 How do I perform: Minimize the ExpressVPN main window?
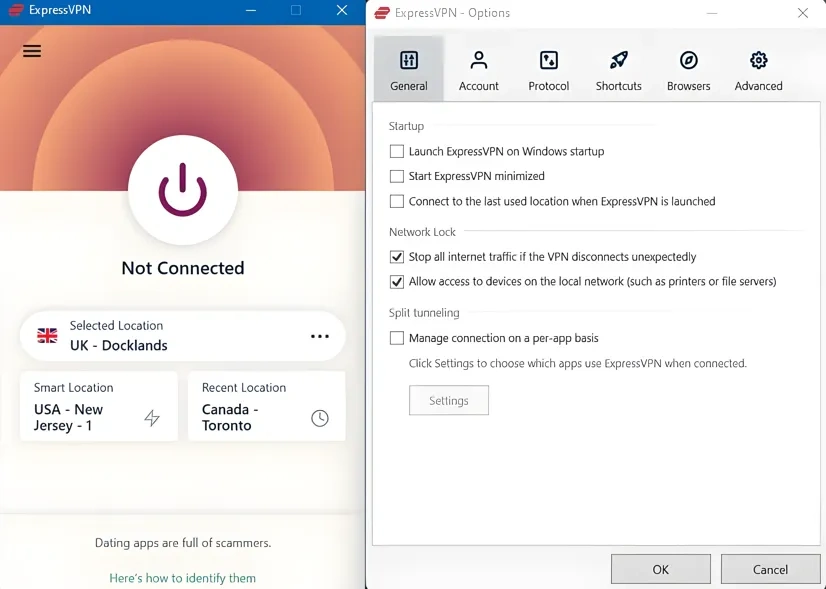[x=251, y=11]
